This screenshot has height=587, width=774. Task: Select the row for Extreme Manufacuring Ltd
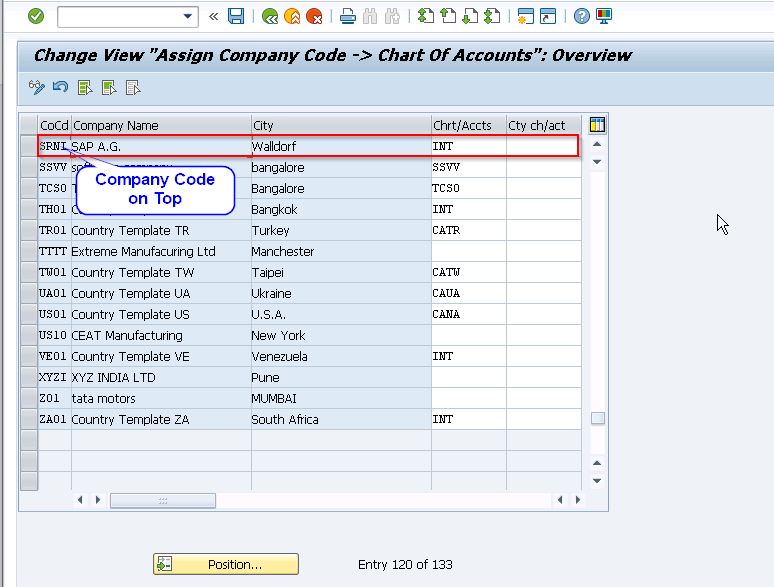(x=29, y=252)
